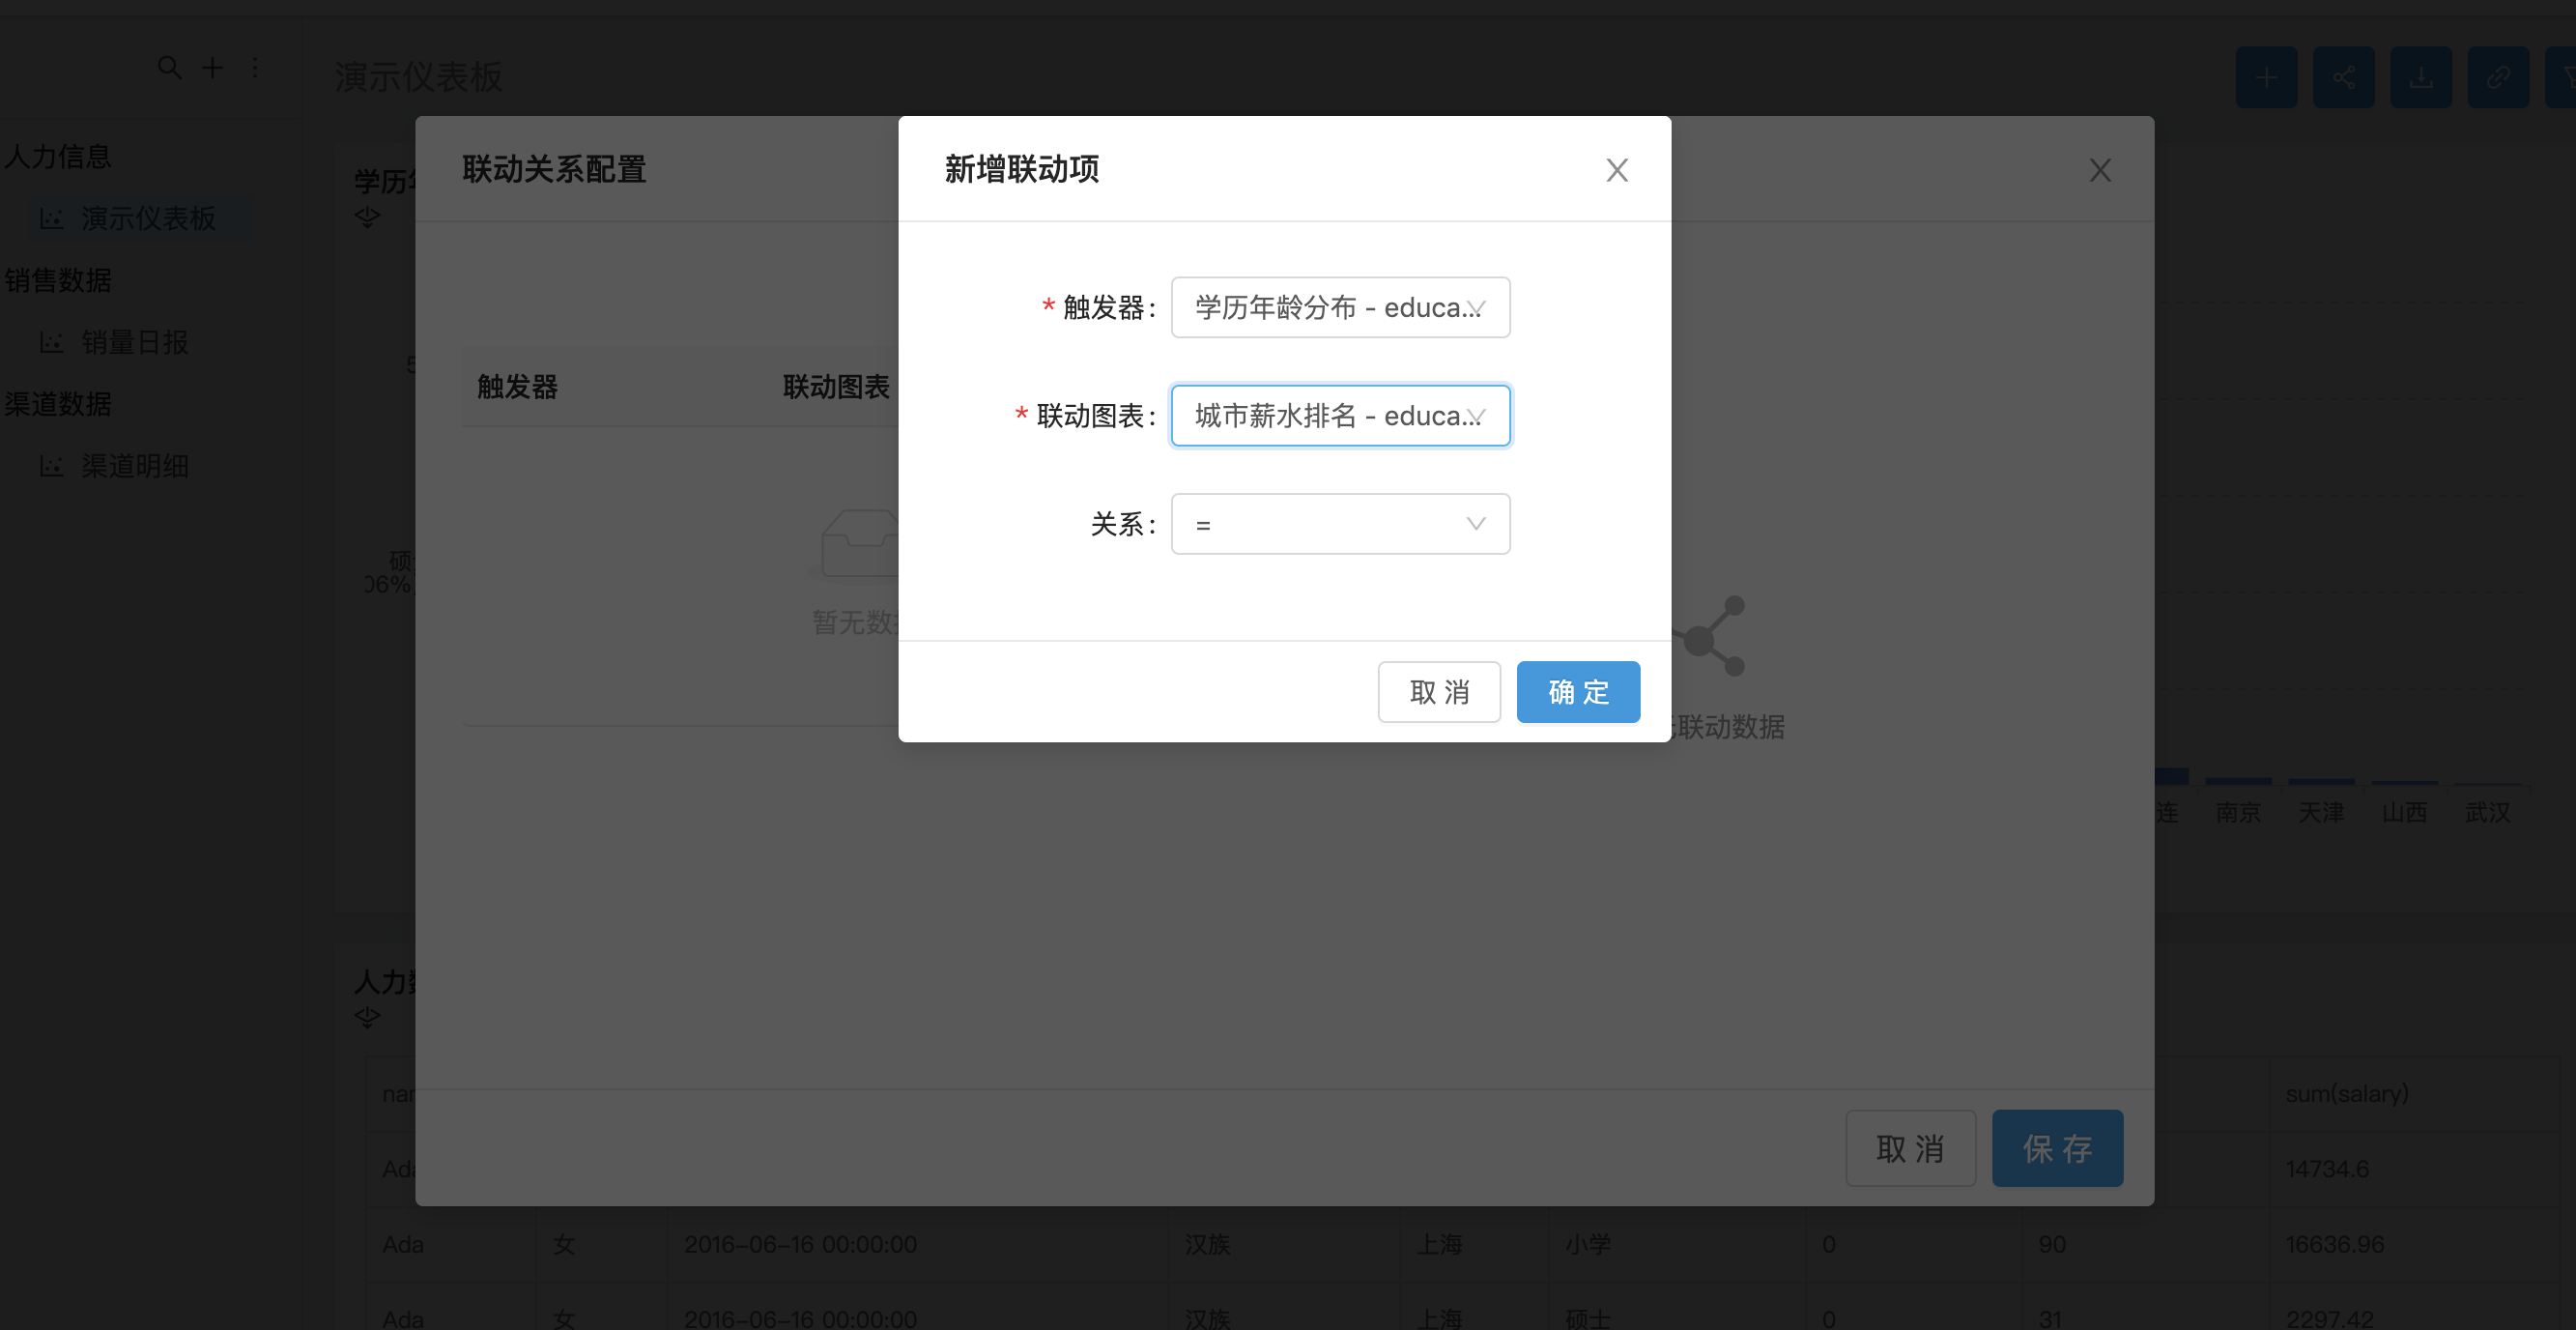Open the sidebar more options menu
This screenshot has width=2576, height=1330.
255,68
